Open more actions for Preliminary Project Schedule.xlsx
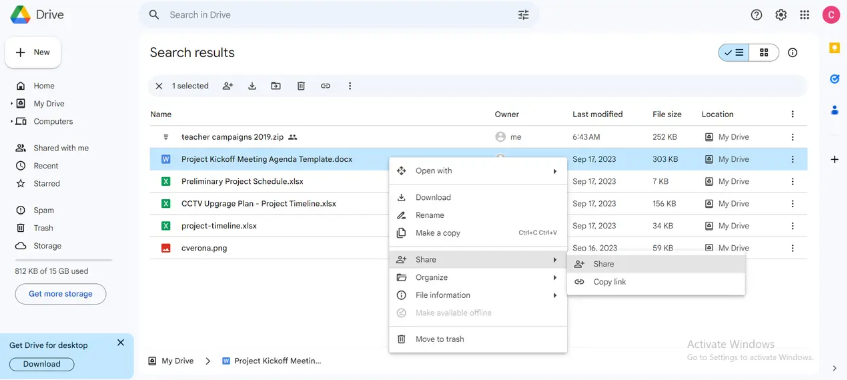This screenshot has height=380, width=847. 792,182
